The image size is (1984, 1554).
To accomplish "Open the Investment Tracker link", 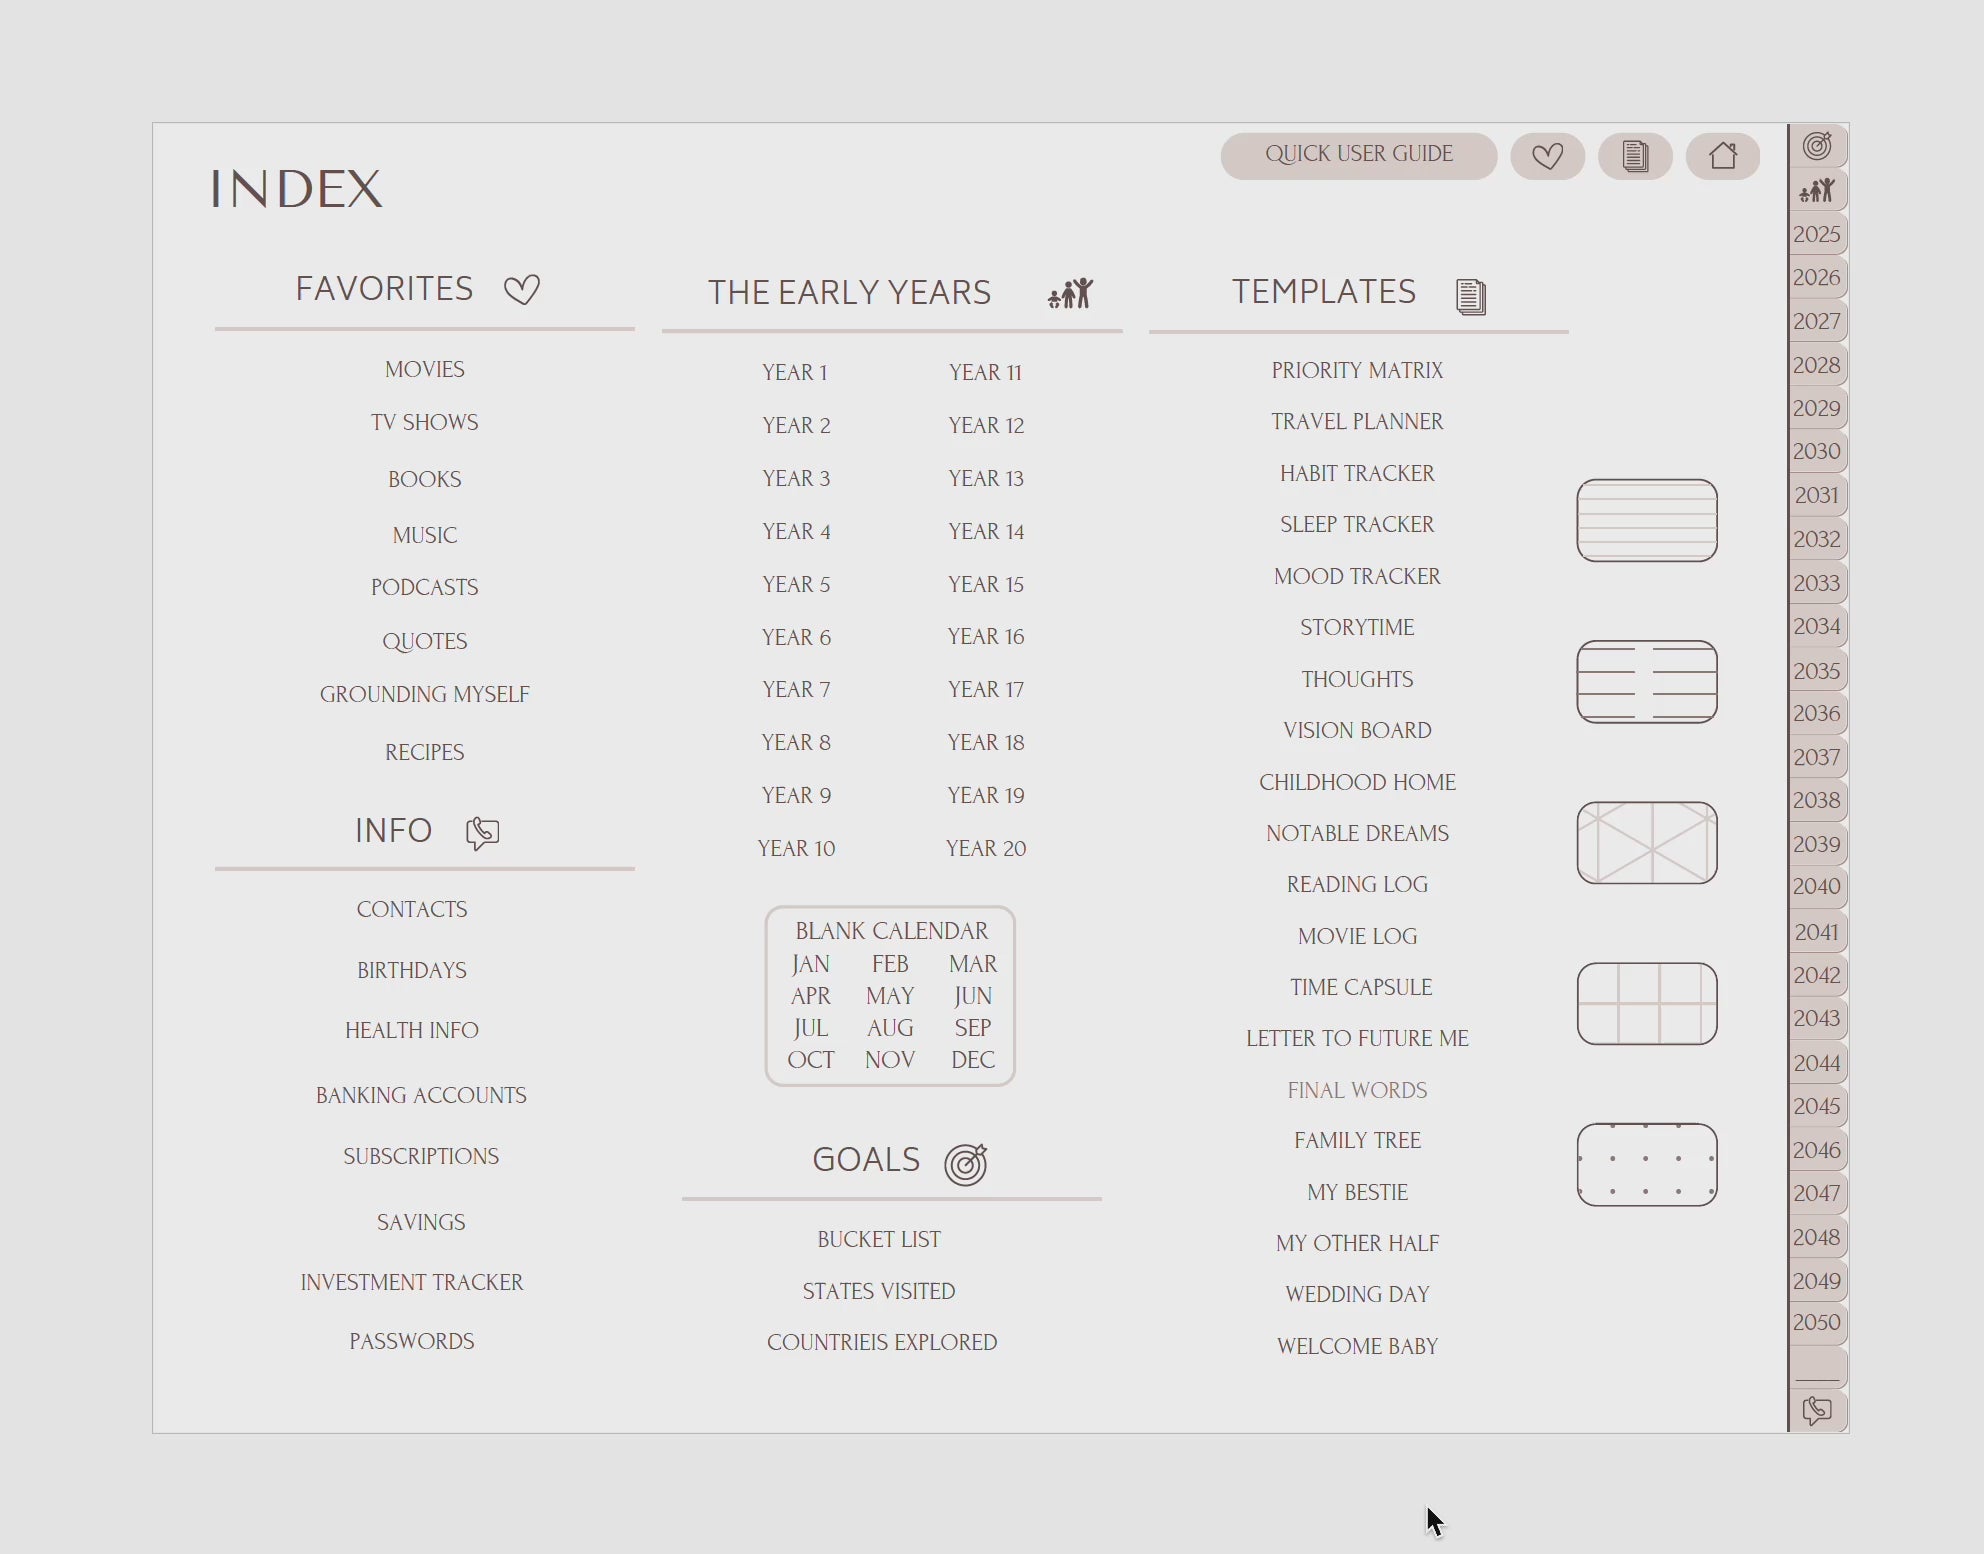I will click(x=411, y=1282).
